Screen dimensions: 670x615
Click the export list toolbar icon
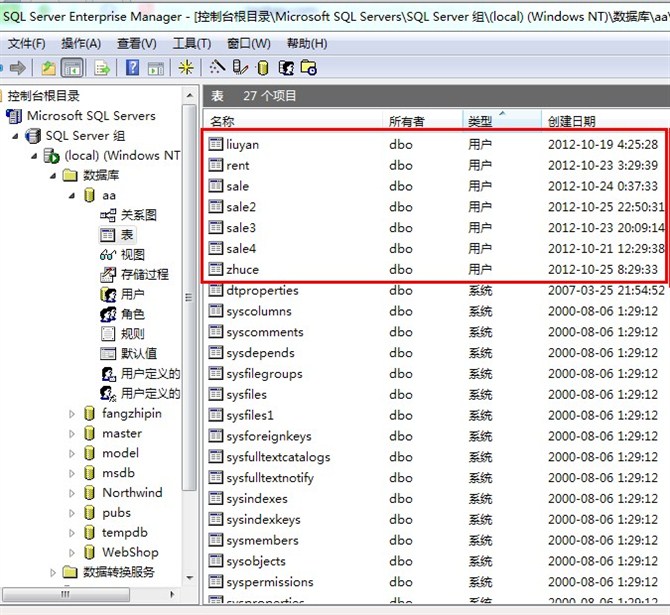tap(102, 68)
